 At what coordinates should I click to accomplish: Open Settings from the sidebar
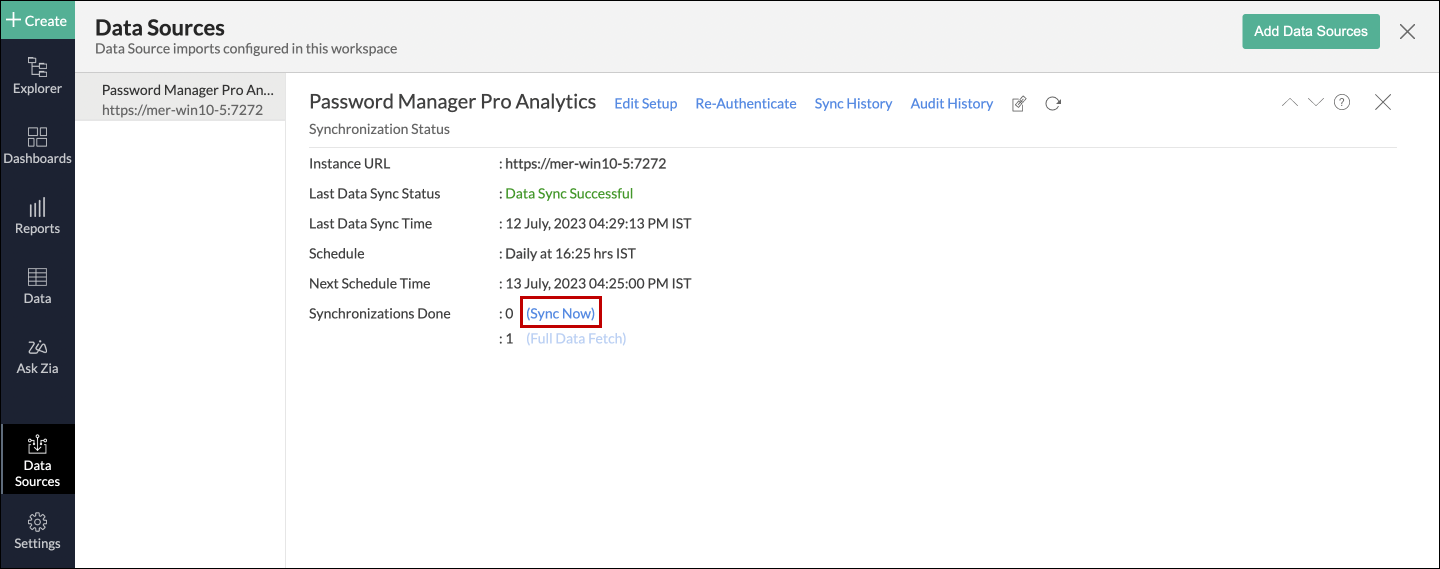pos(37,531)
